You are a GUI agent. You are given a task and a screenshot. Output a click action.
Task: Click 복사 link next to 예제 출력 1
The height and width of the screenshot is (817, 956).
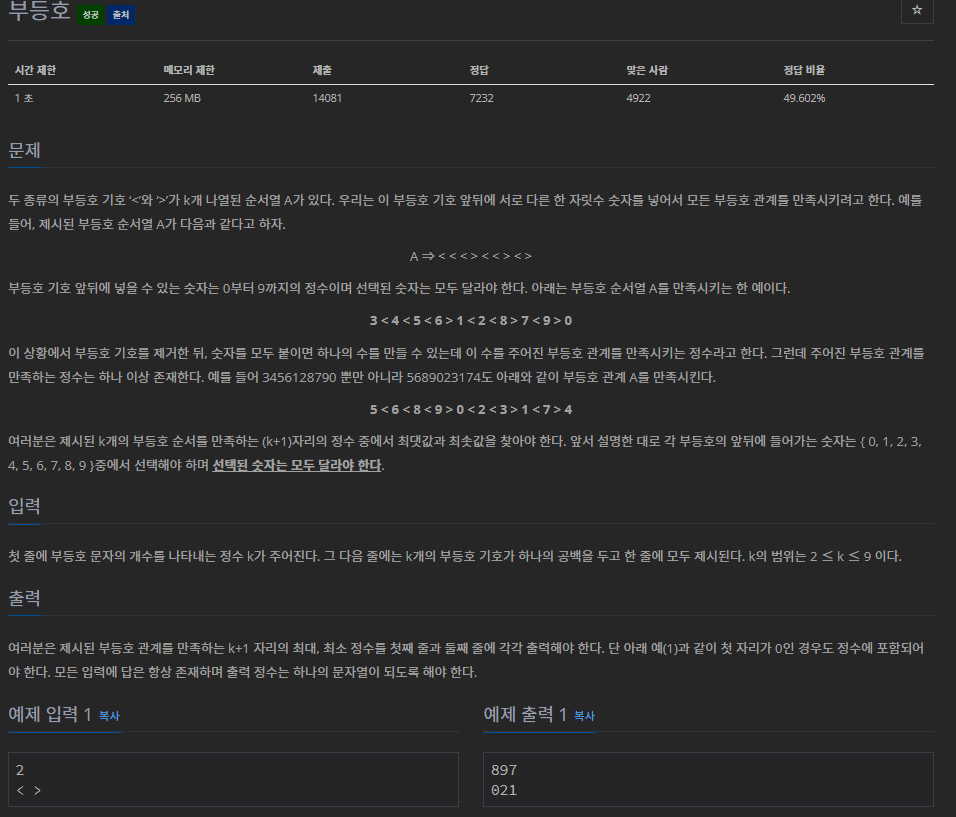(x=584, y=716)
